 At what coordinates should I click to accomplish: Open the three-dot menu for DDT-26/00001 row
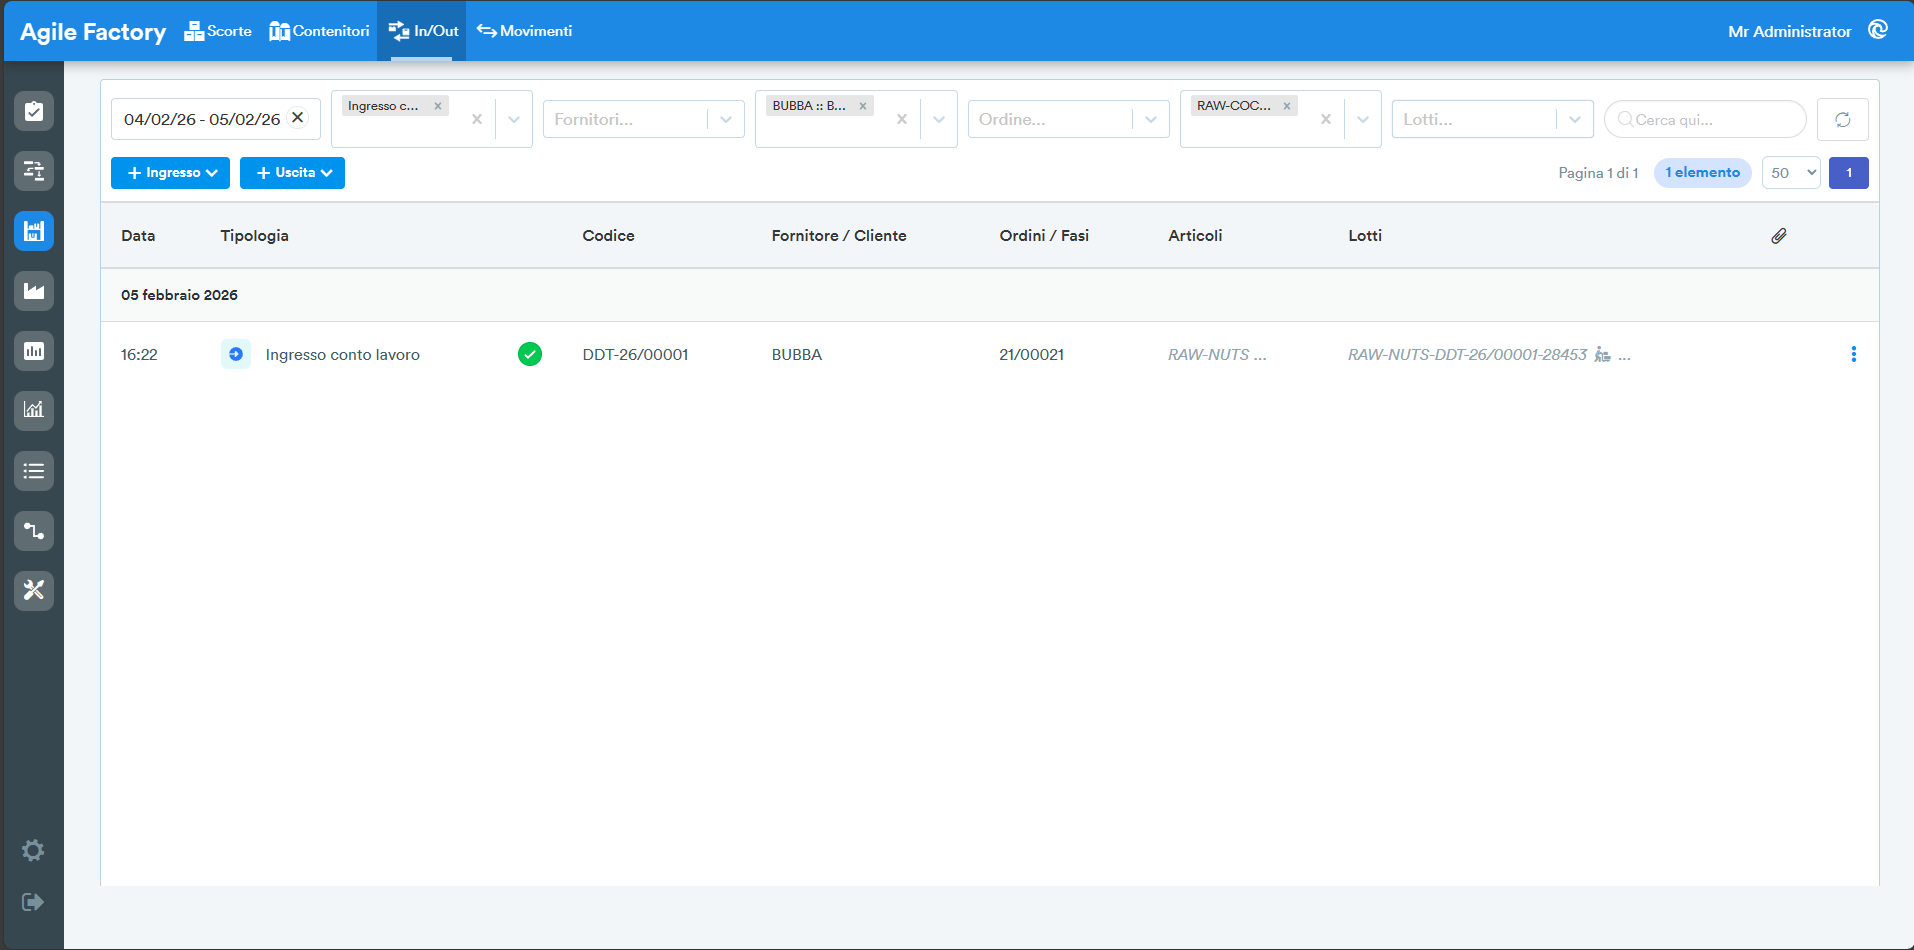[x=1853, y=354]
